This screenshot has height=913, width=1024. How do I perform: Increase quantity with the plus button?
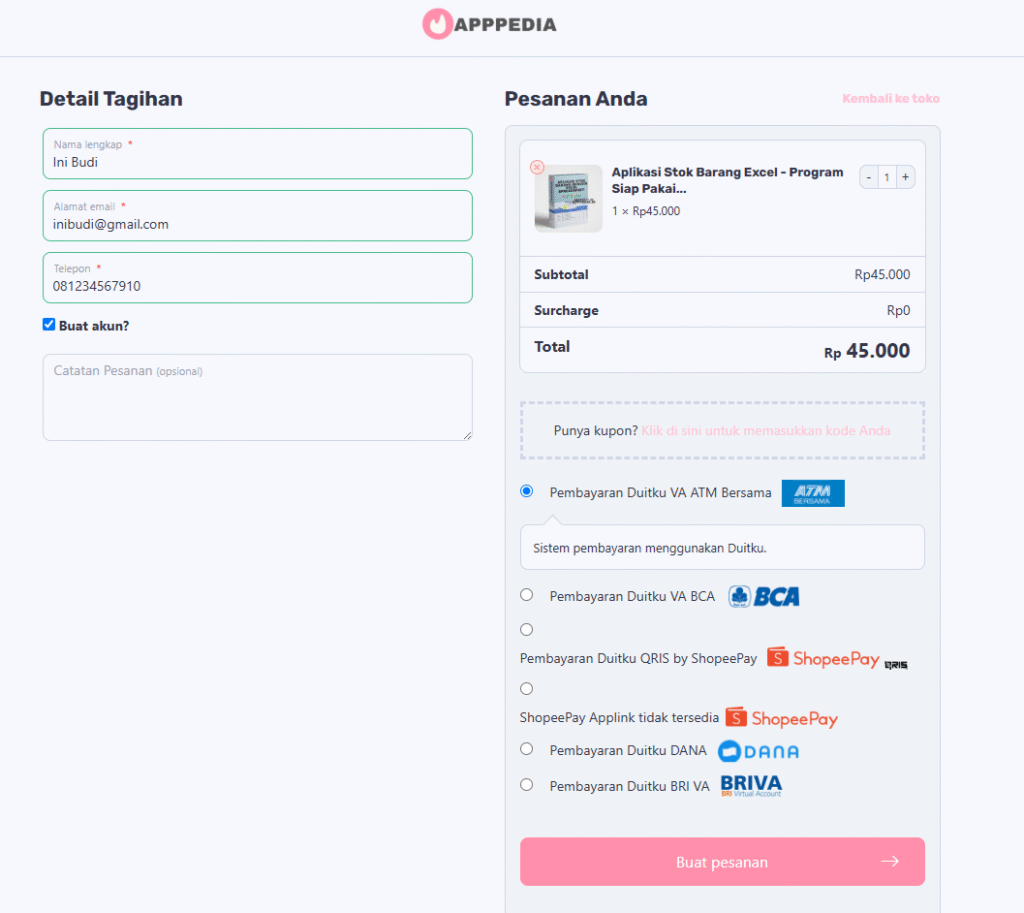coord(905,177)
